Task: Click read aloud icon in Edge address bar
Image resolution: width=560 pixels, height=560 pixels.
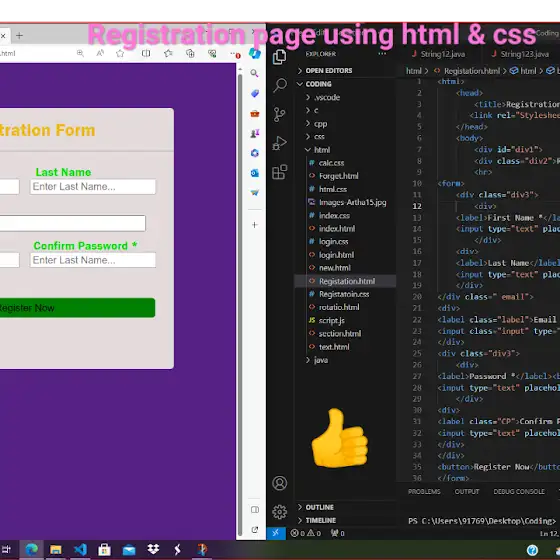Action: click(100, 54)
